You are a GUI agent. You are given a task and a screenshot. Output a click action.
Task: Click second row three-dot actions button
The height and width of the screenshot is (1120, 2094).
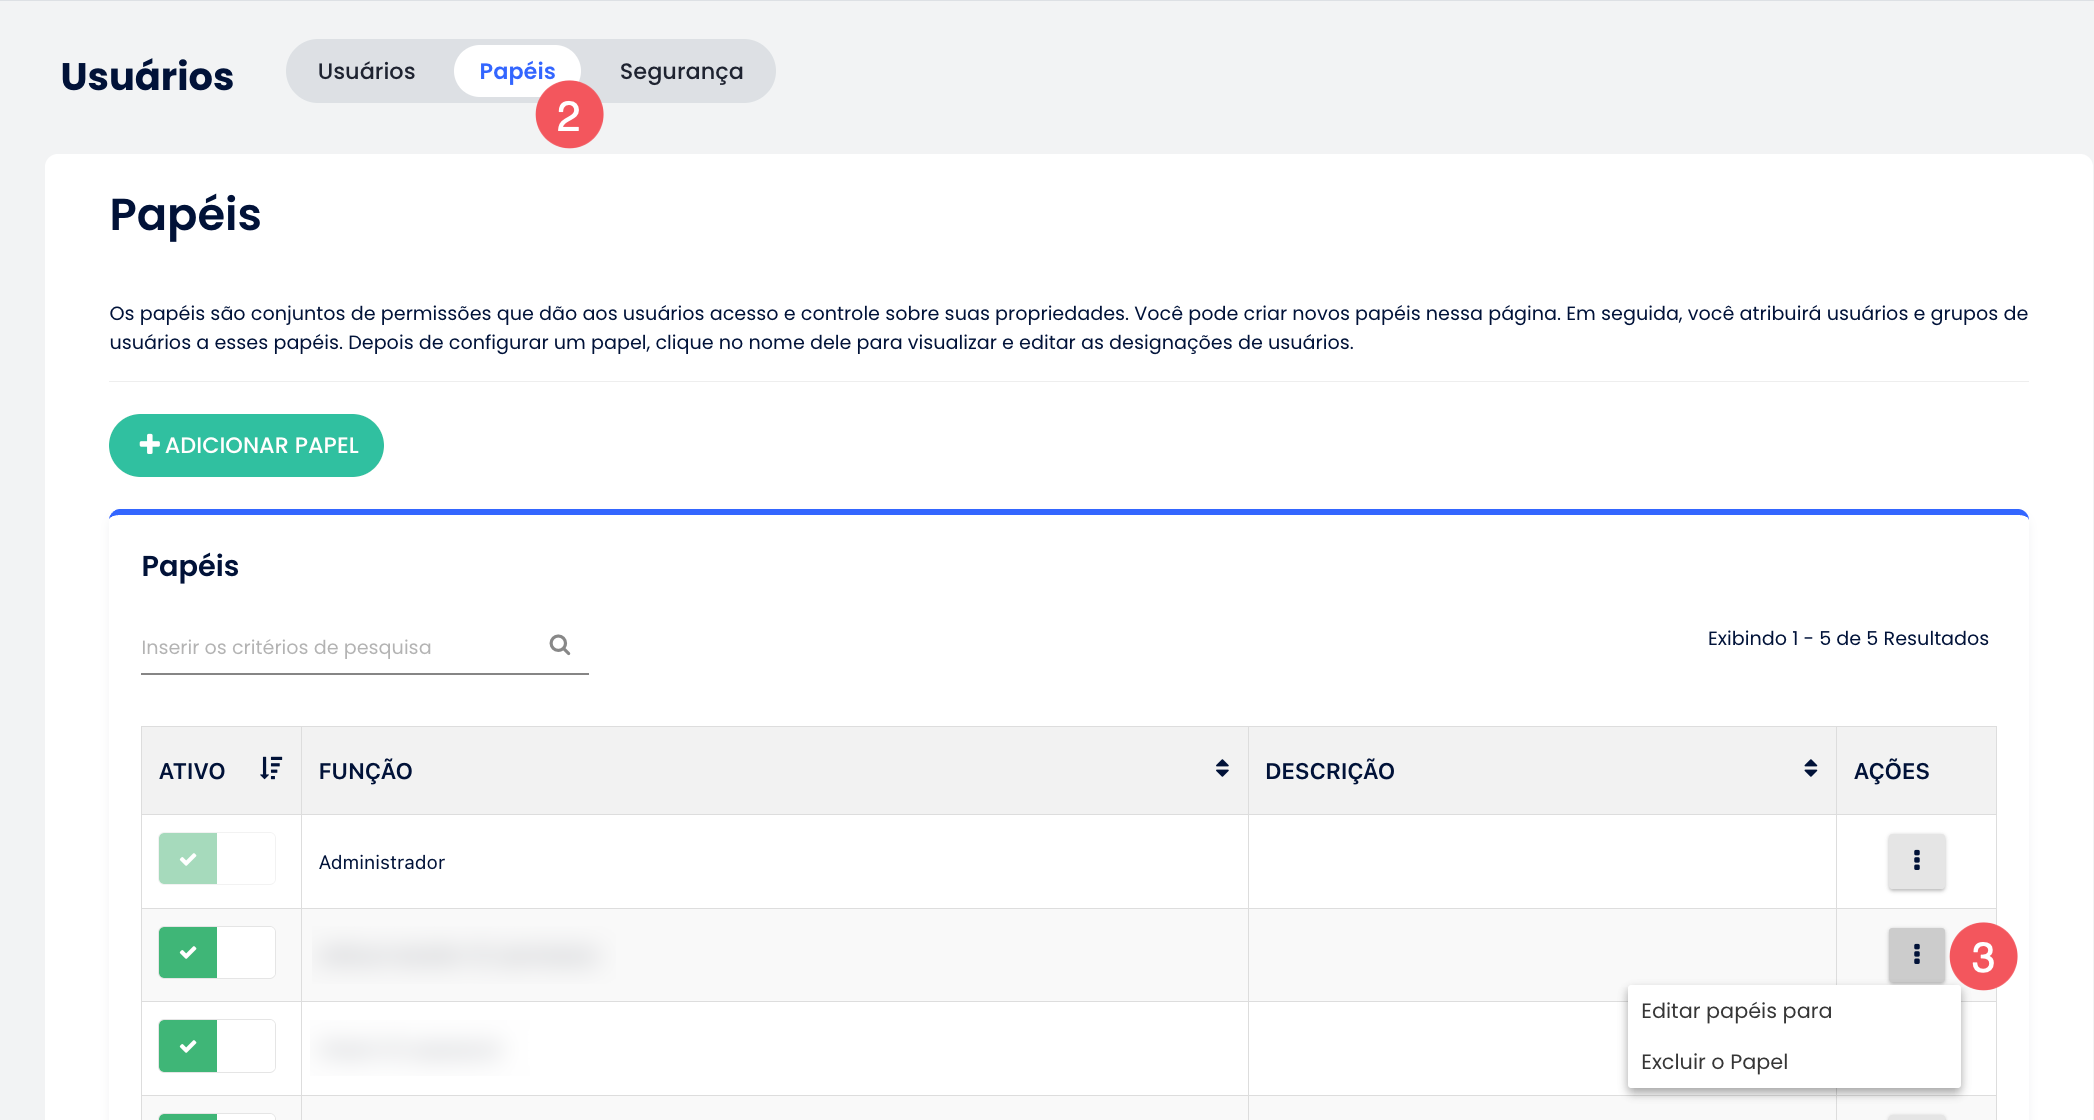click(x=1916, y=954)
